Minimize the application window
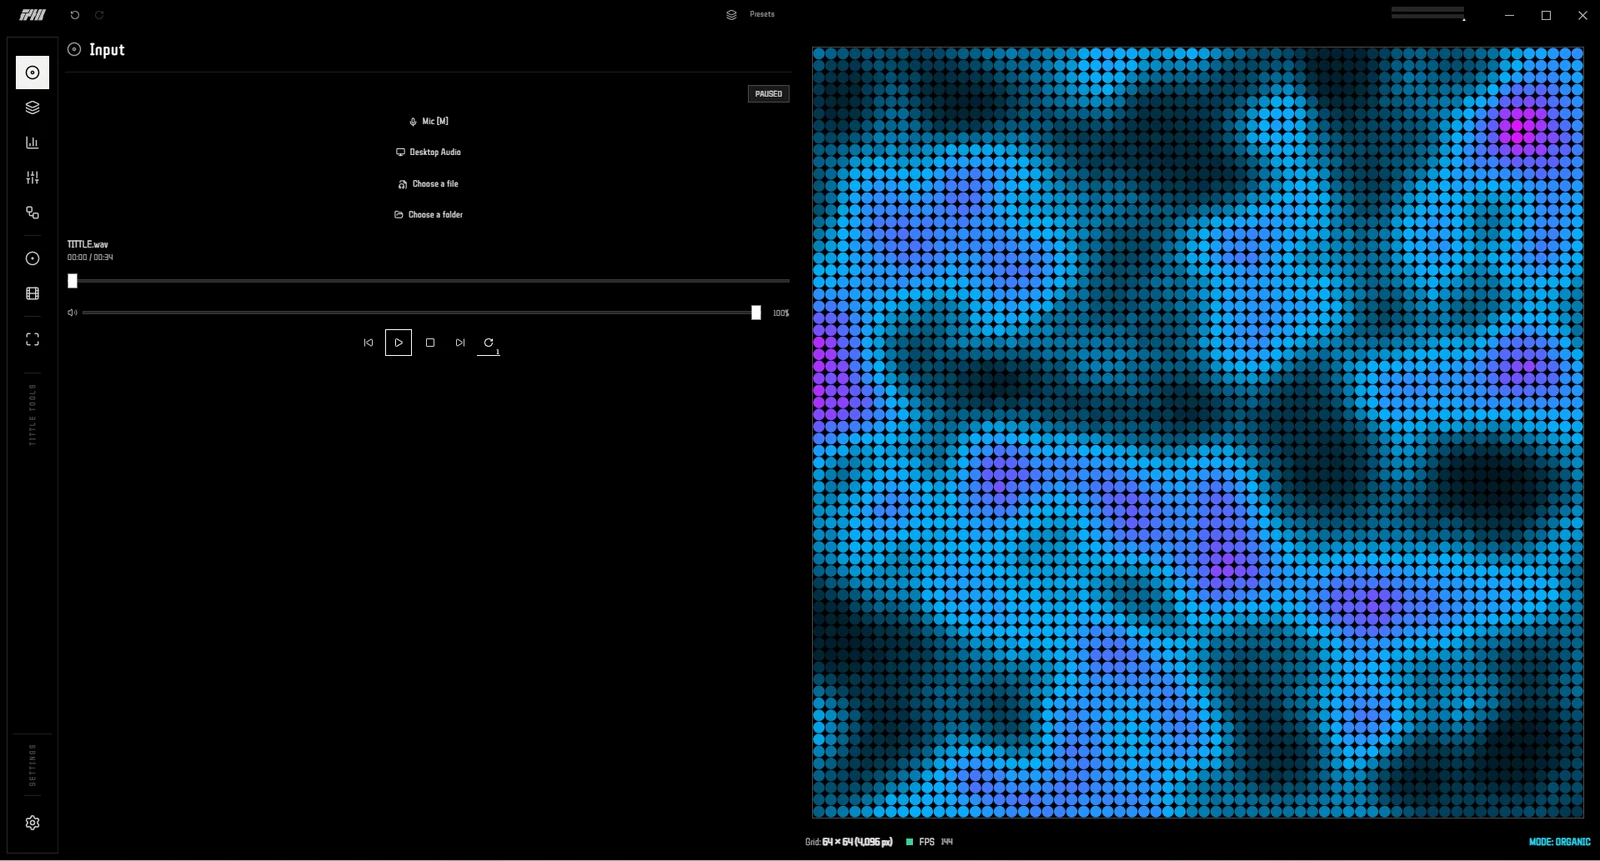 1509,15
